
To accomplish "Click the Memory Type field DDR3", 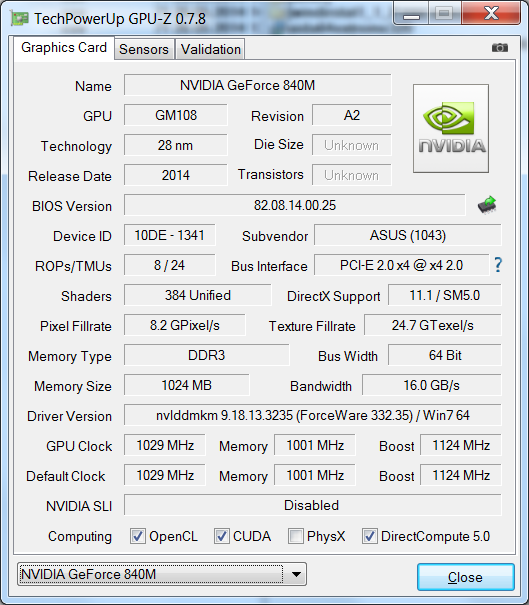I will click(x=206, y=355).
